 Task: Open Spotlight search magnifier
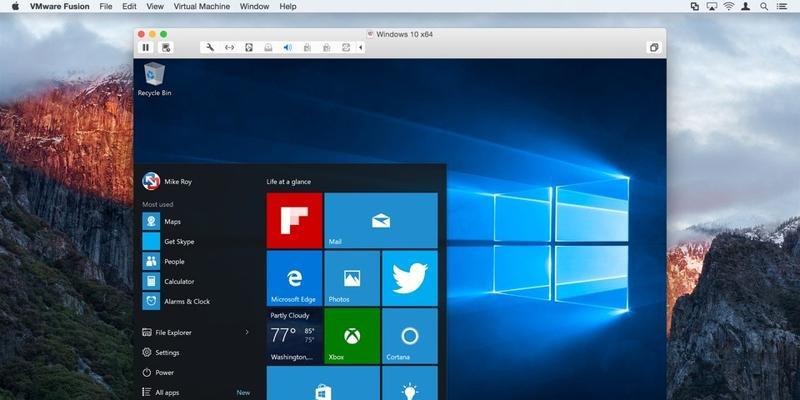764,6
